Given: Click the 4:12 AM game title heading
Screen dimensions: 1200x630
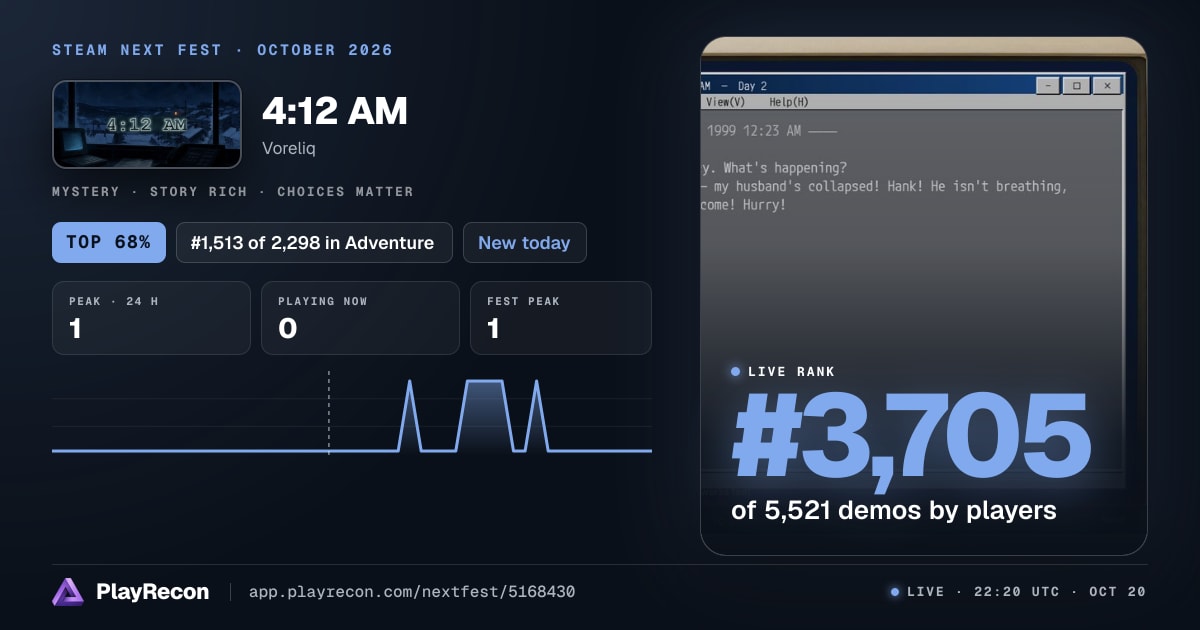Looking at the screenshot, I should point(335,111).
